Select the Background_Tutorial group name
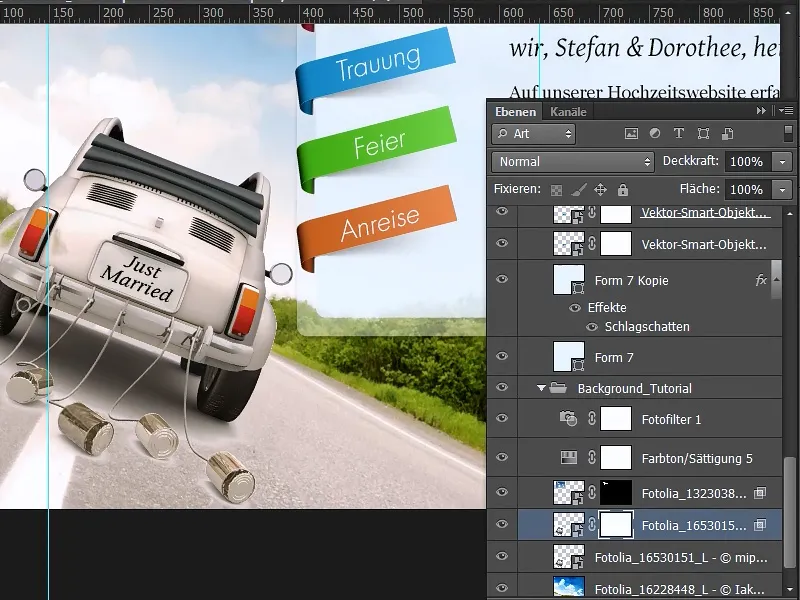 point(635,388)
